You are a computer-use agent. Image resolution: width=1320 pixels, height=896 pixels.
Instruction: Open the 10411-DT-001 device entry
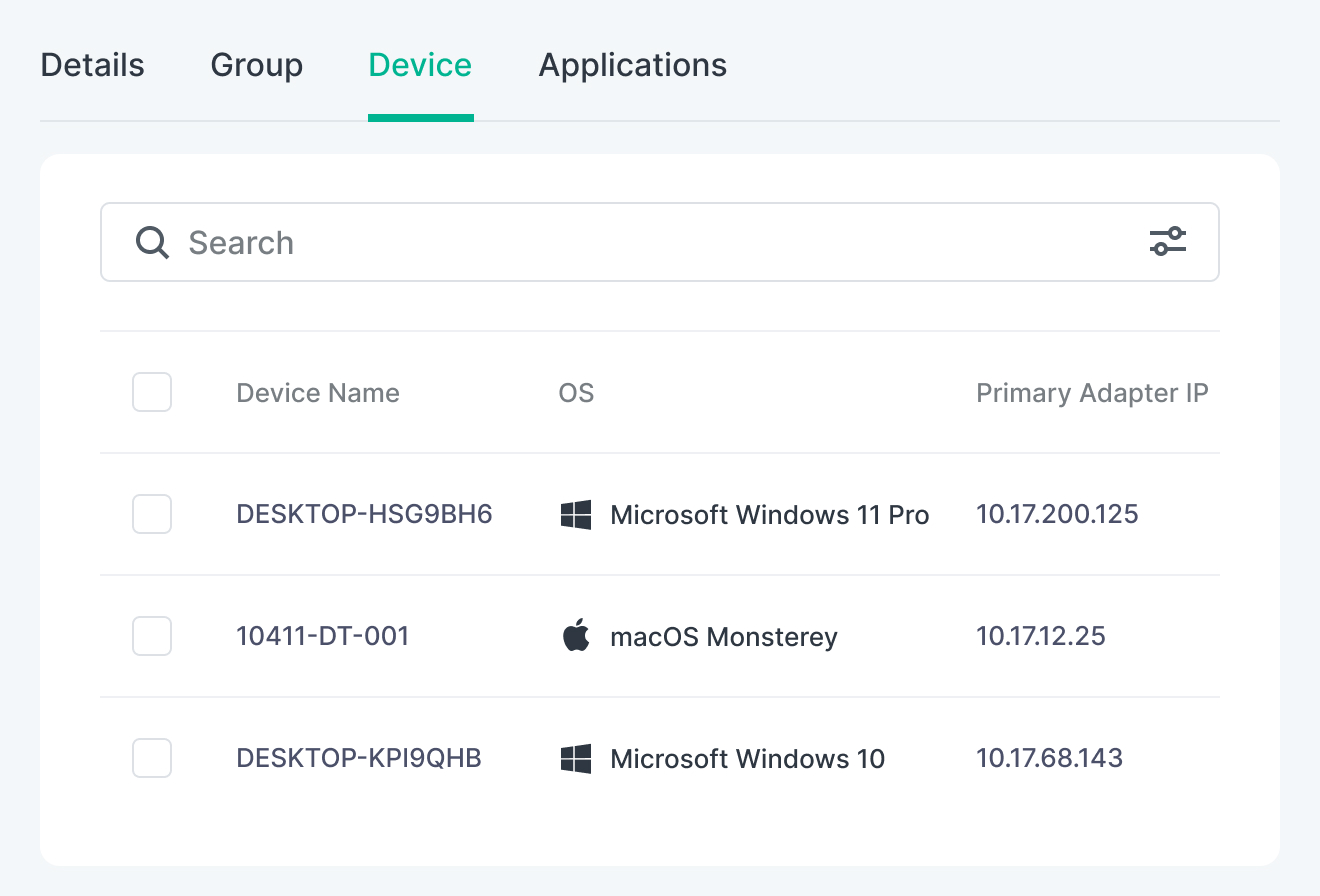322,636
